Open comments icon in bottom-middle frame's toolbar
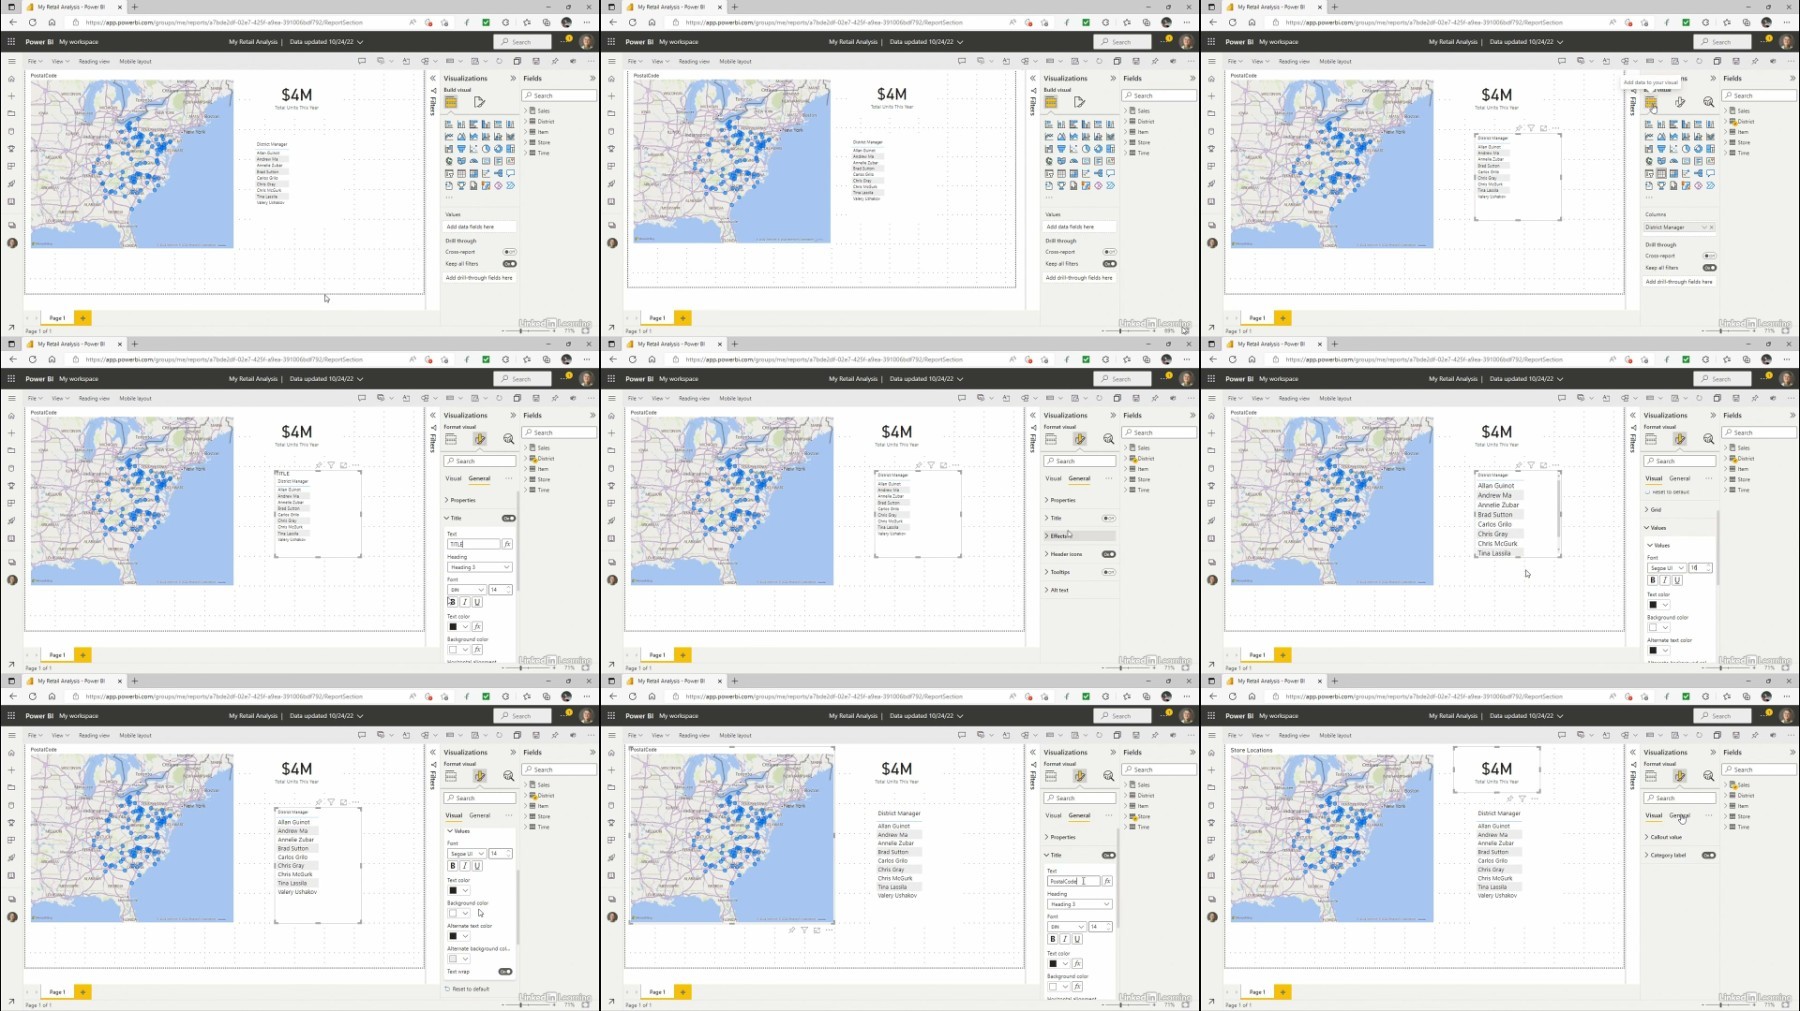This screenshot has height=1011, width=1800. [962, 735]
